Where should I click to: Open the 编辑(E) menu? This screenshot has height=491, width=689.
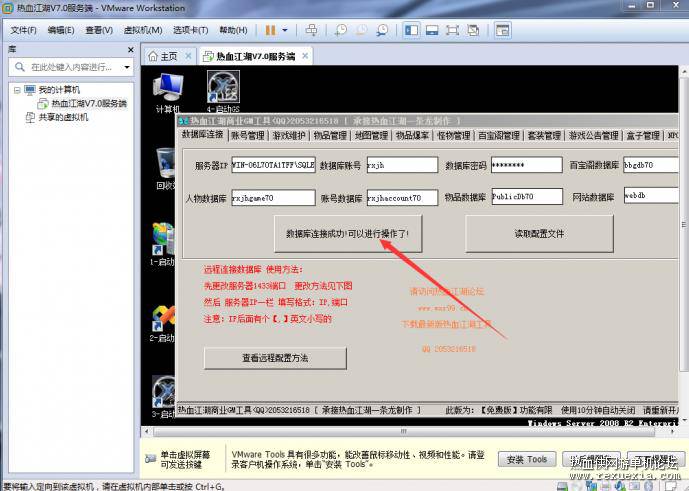[x=61, y=30]
